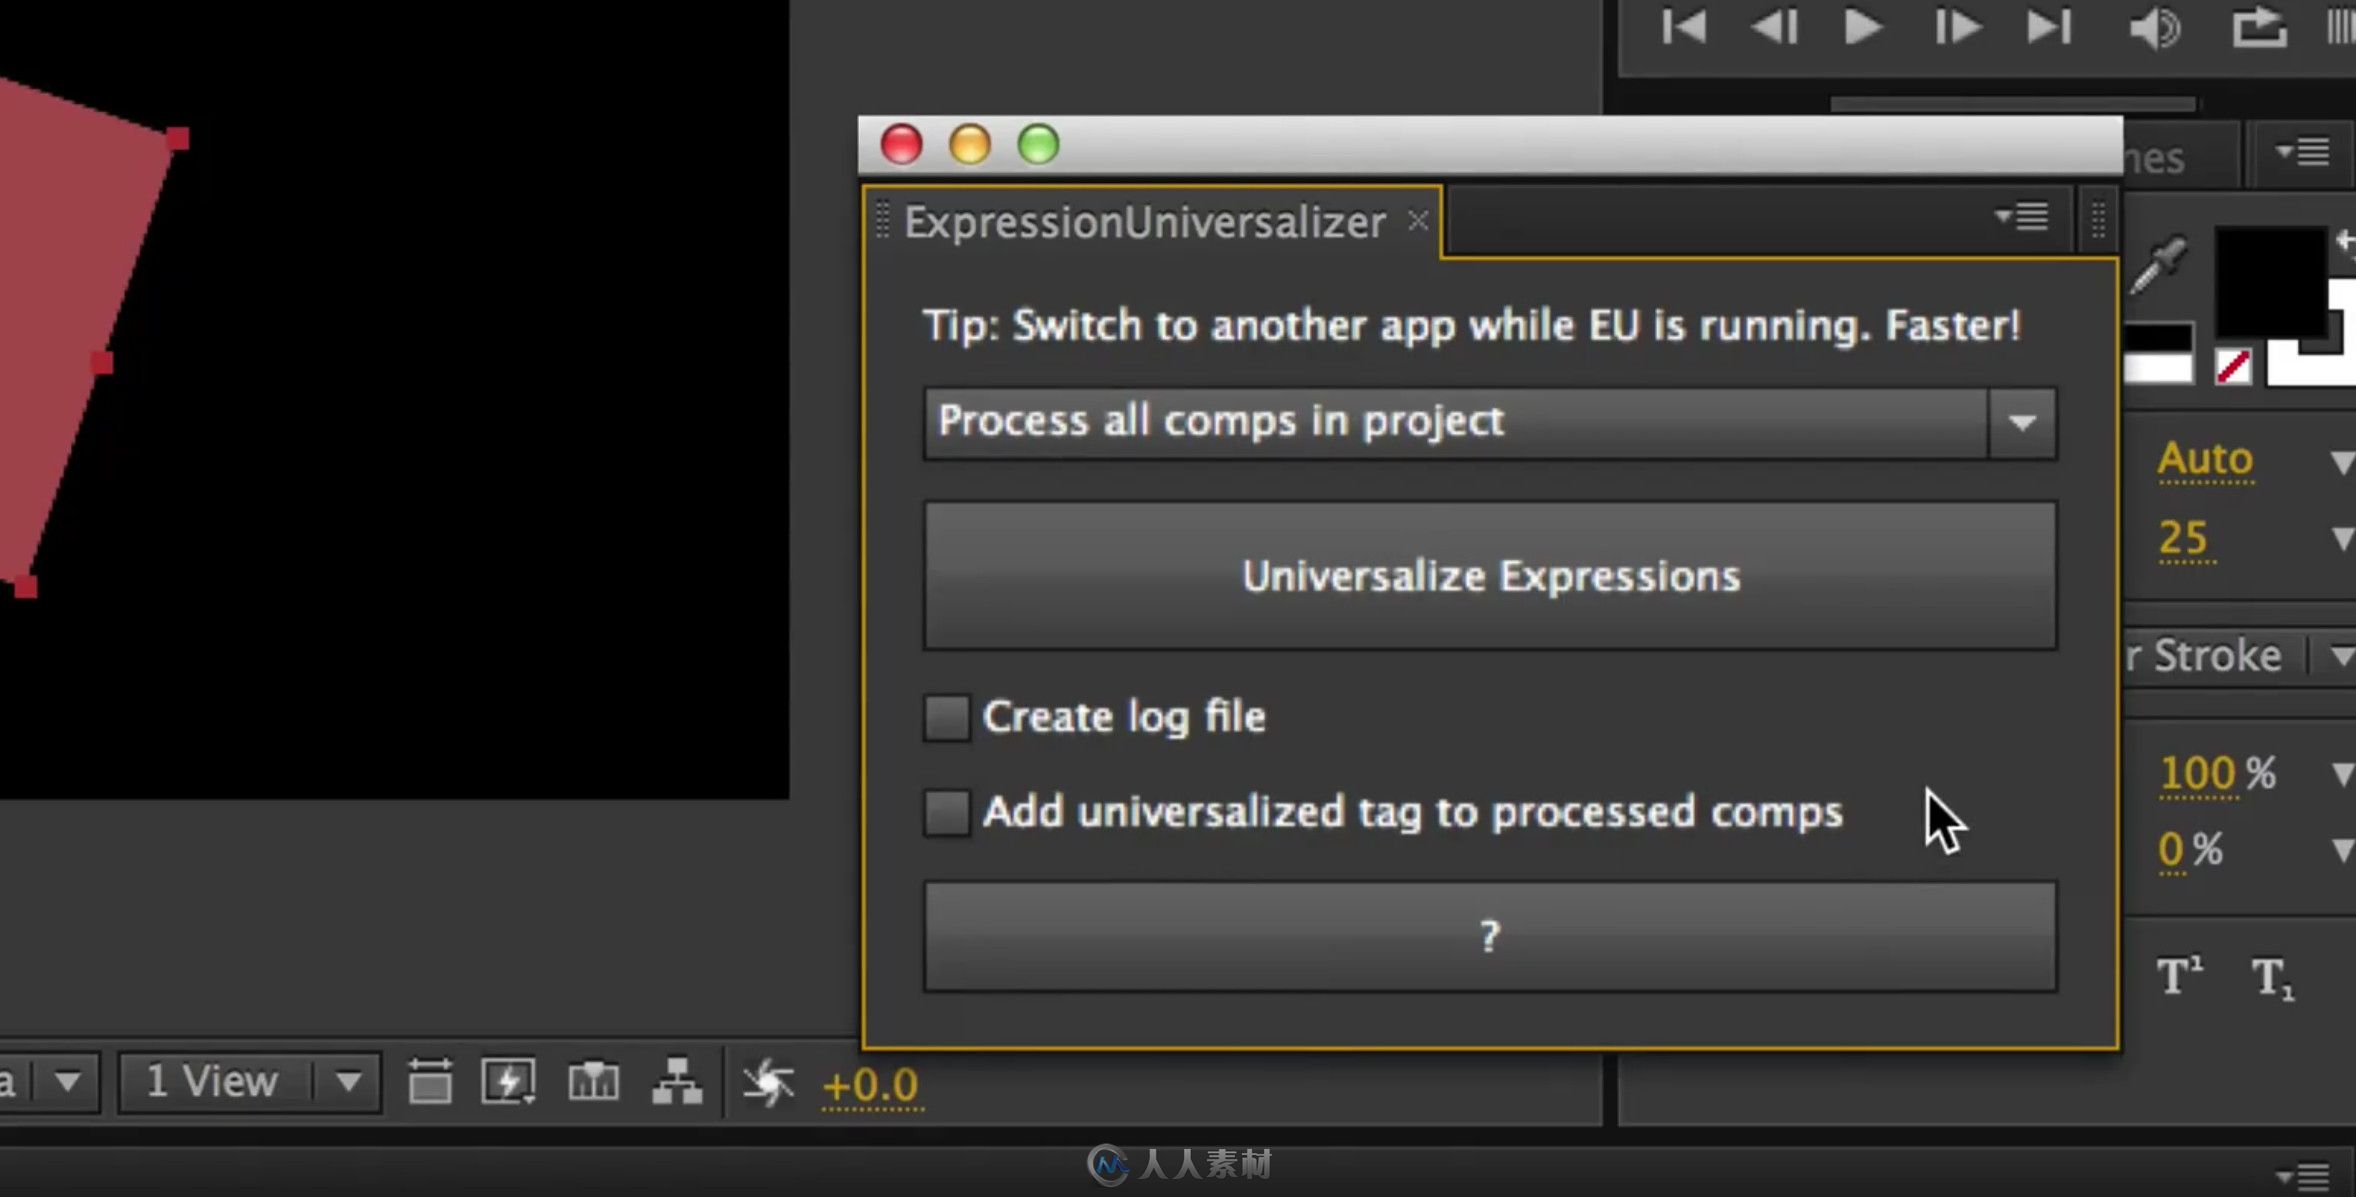Select top-right mask vertex on red shape
Image resolution: width=2356 pixels, height=1197 pixels.
(x=178, y=139)
